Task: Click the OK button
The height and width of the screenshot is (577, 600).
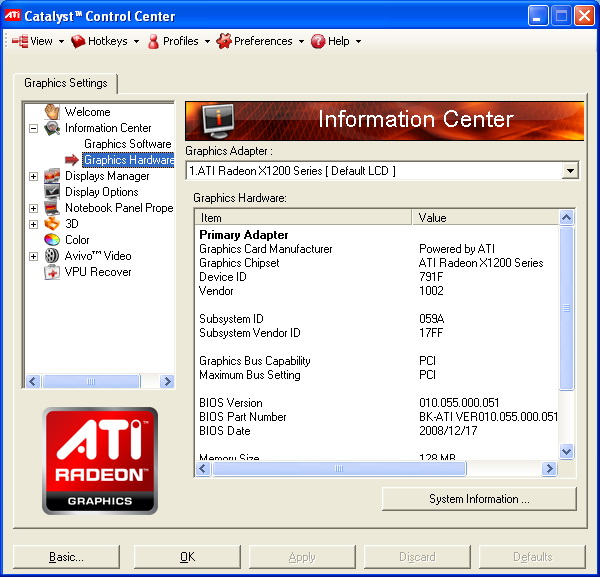Action: [187, 557]
